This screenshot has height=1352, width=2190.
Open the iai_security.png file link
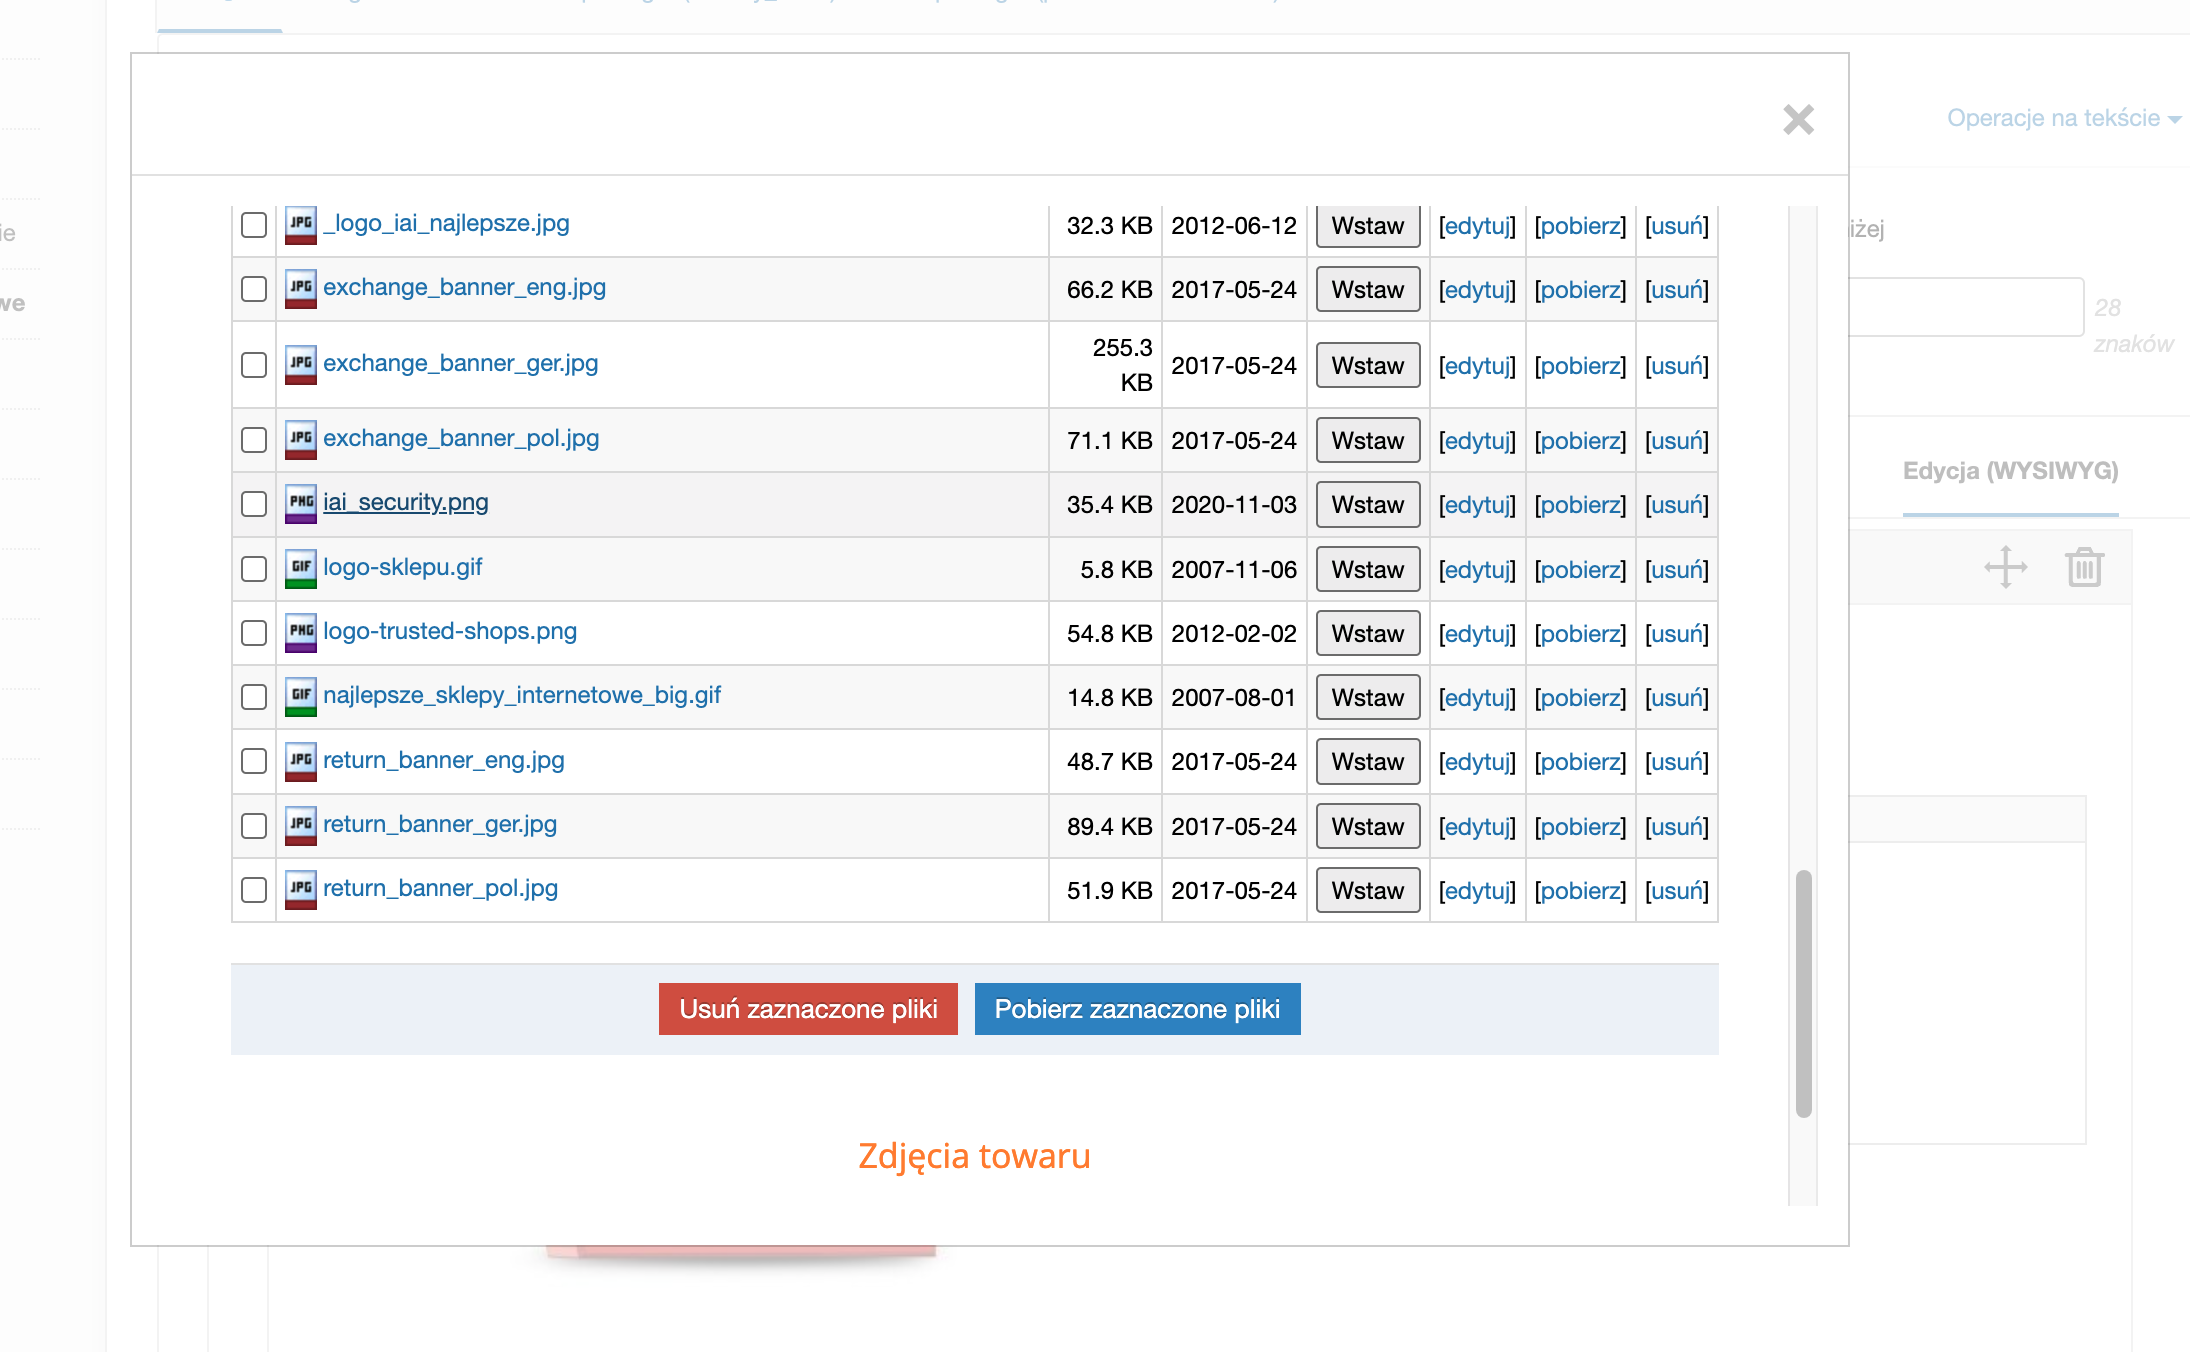(406, 502)
